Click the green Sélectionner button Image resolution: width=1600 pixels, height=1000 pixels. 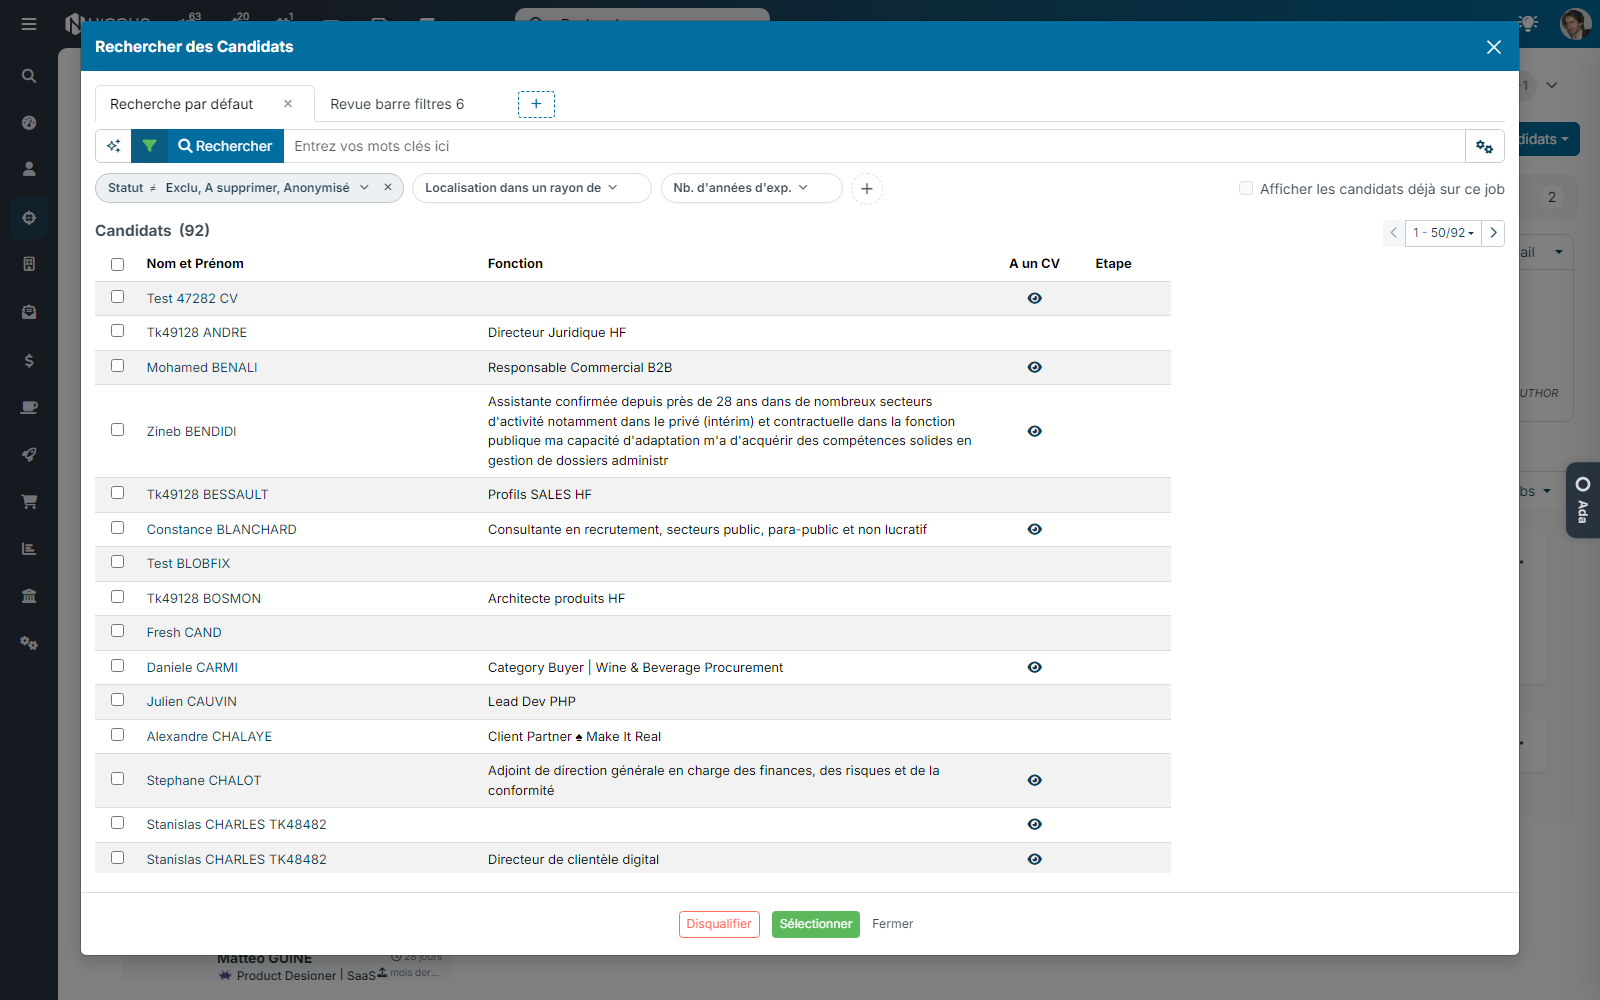[x=816, y=924]
